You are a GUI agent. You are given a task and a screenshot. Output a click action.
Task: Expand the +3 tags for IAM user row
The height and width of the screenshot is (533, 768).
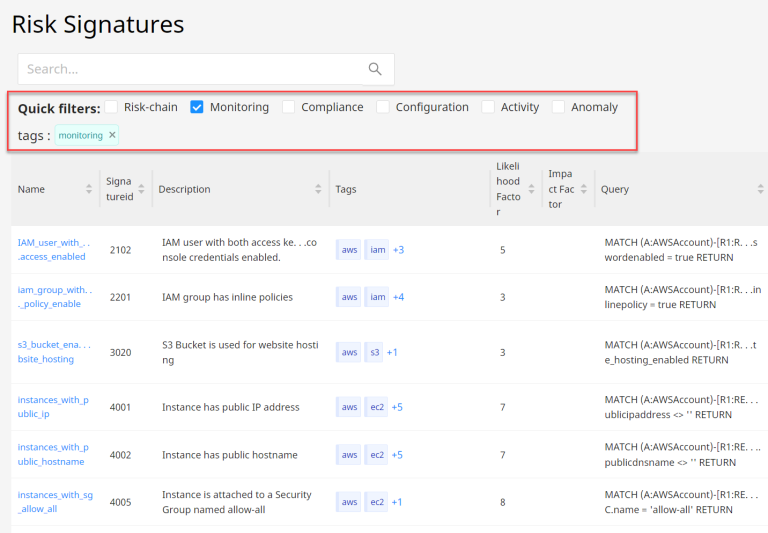398,249
